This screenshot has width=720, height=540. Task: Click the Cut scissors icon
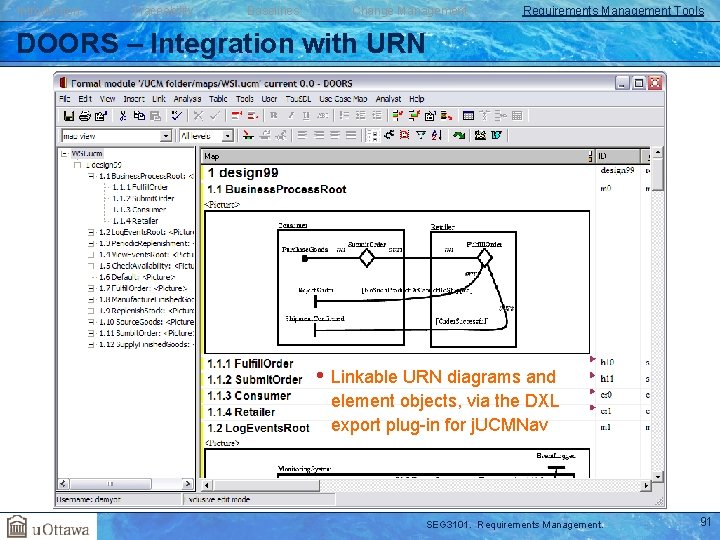pyautogui.click(x=123, y=116)
